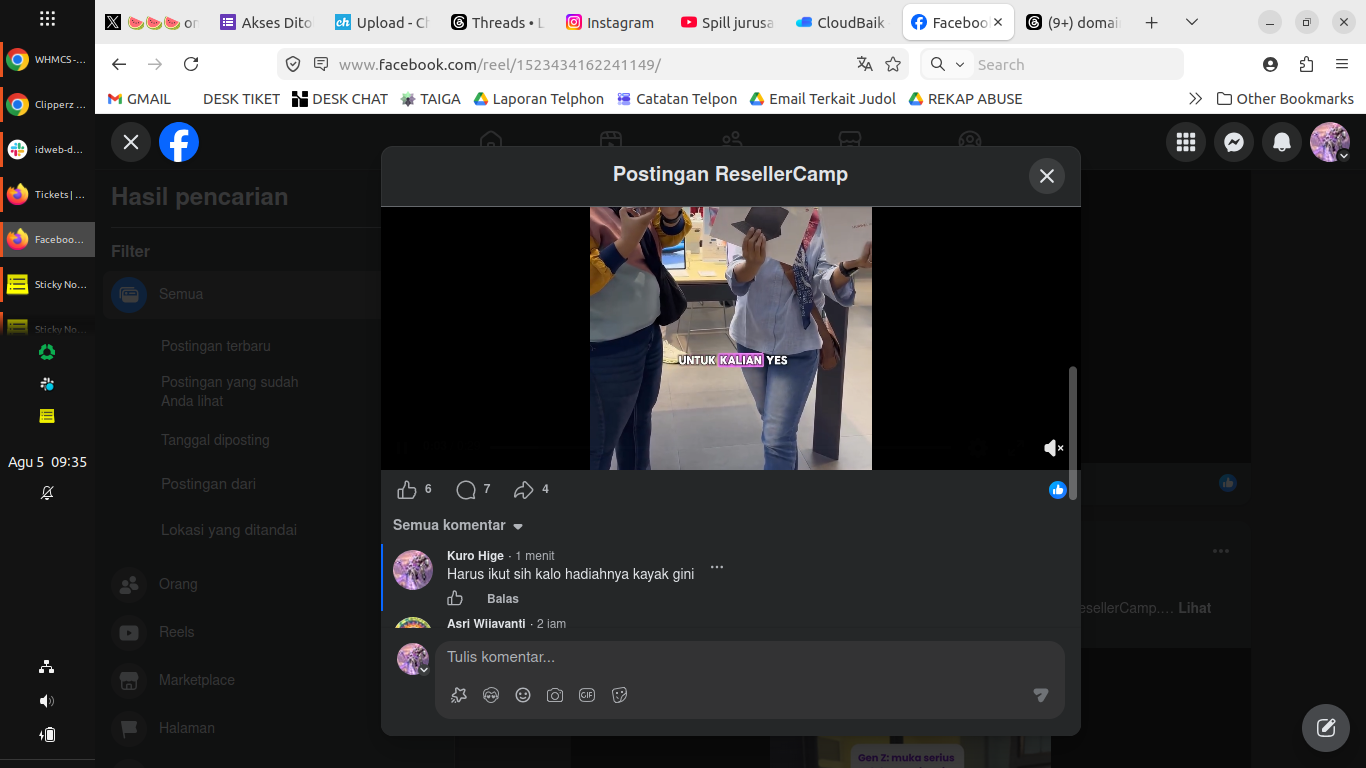Bookmark this page with the star icon
Image resolution: width=1366 pixels, height=768 pixels.
click(893, 64)
